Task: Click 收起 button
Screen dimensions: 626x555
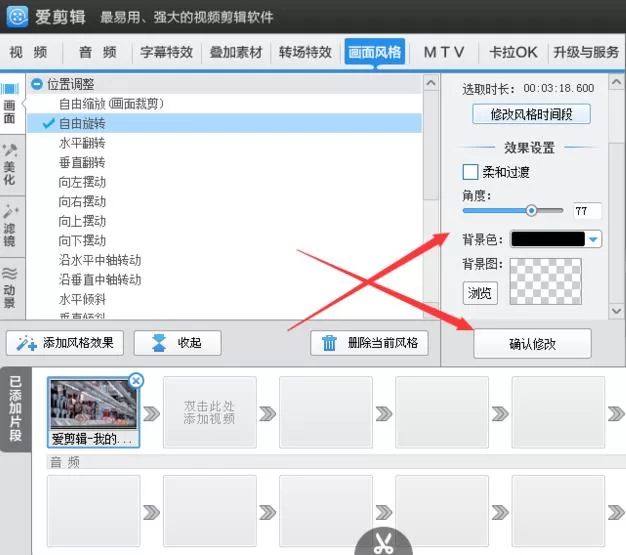Action: [177, 343]
